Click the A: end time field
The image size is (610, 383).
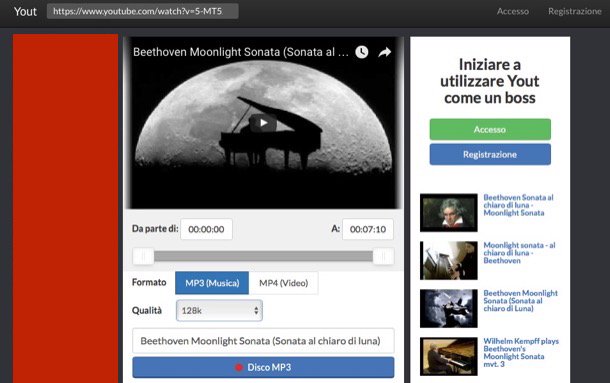click(x=368, y=229)
